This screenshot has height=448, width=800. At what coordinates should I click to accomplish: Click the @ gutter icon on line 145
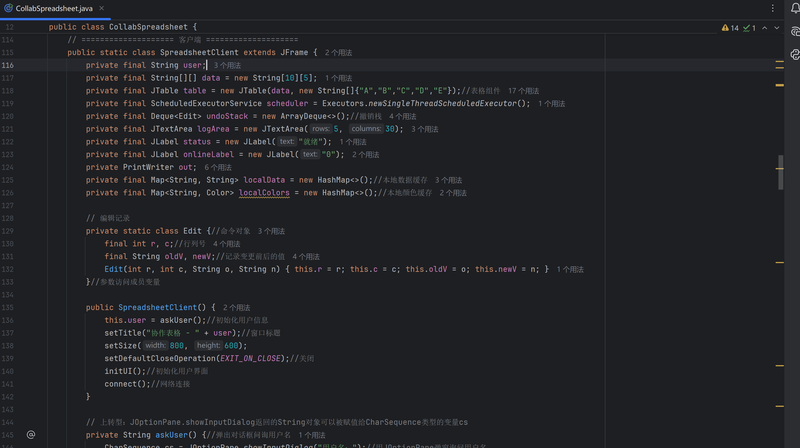(31, 435)
